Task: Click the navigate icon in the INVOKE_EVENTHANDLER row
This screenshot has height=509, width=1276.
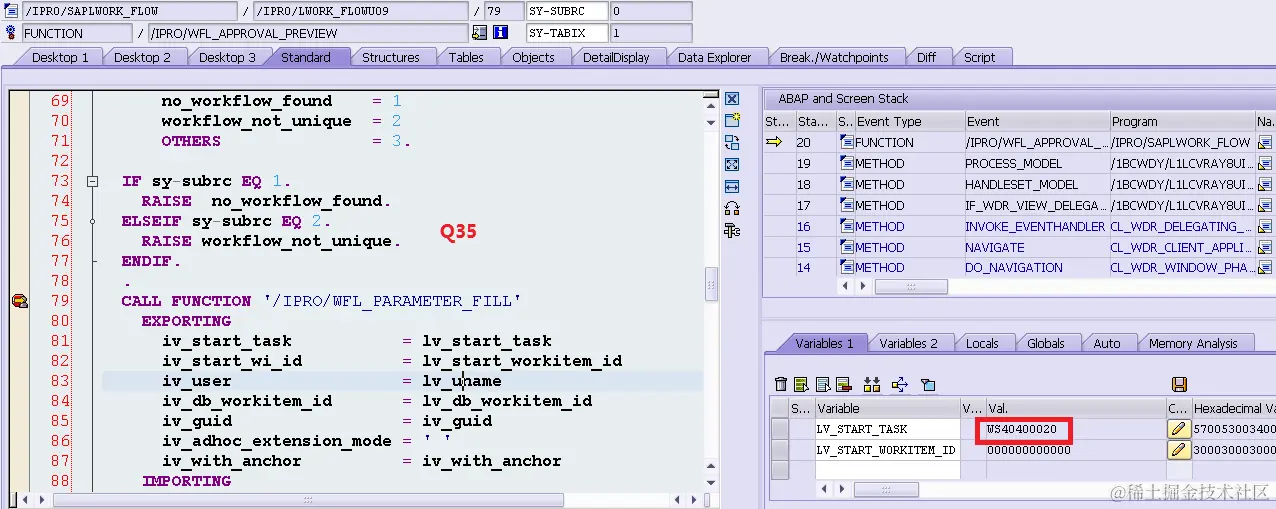Action: pyautogui.click(x=1265, y=227)
